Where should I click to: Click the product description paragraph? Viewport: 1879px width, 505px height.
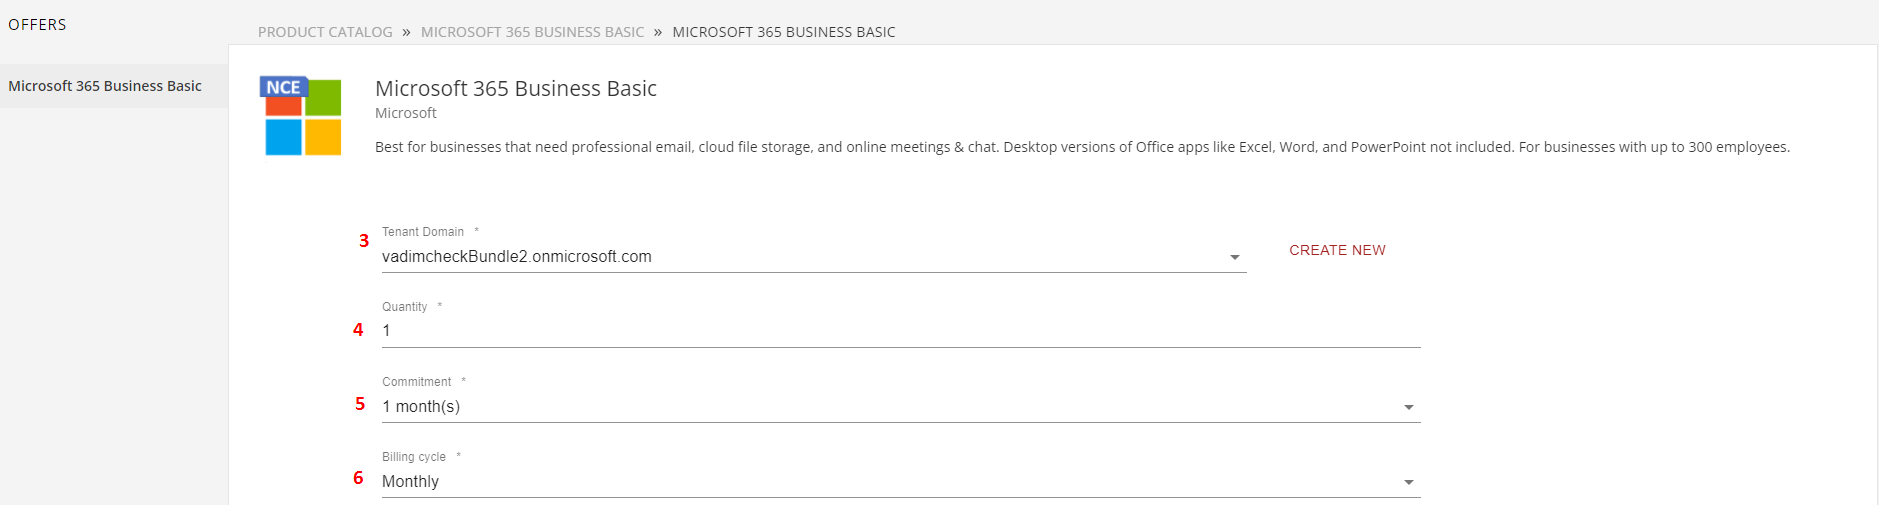(x=1082, y=147)
